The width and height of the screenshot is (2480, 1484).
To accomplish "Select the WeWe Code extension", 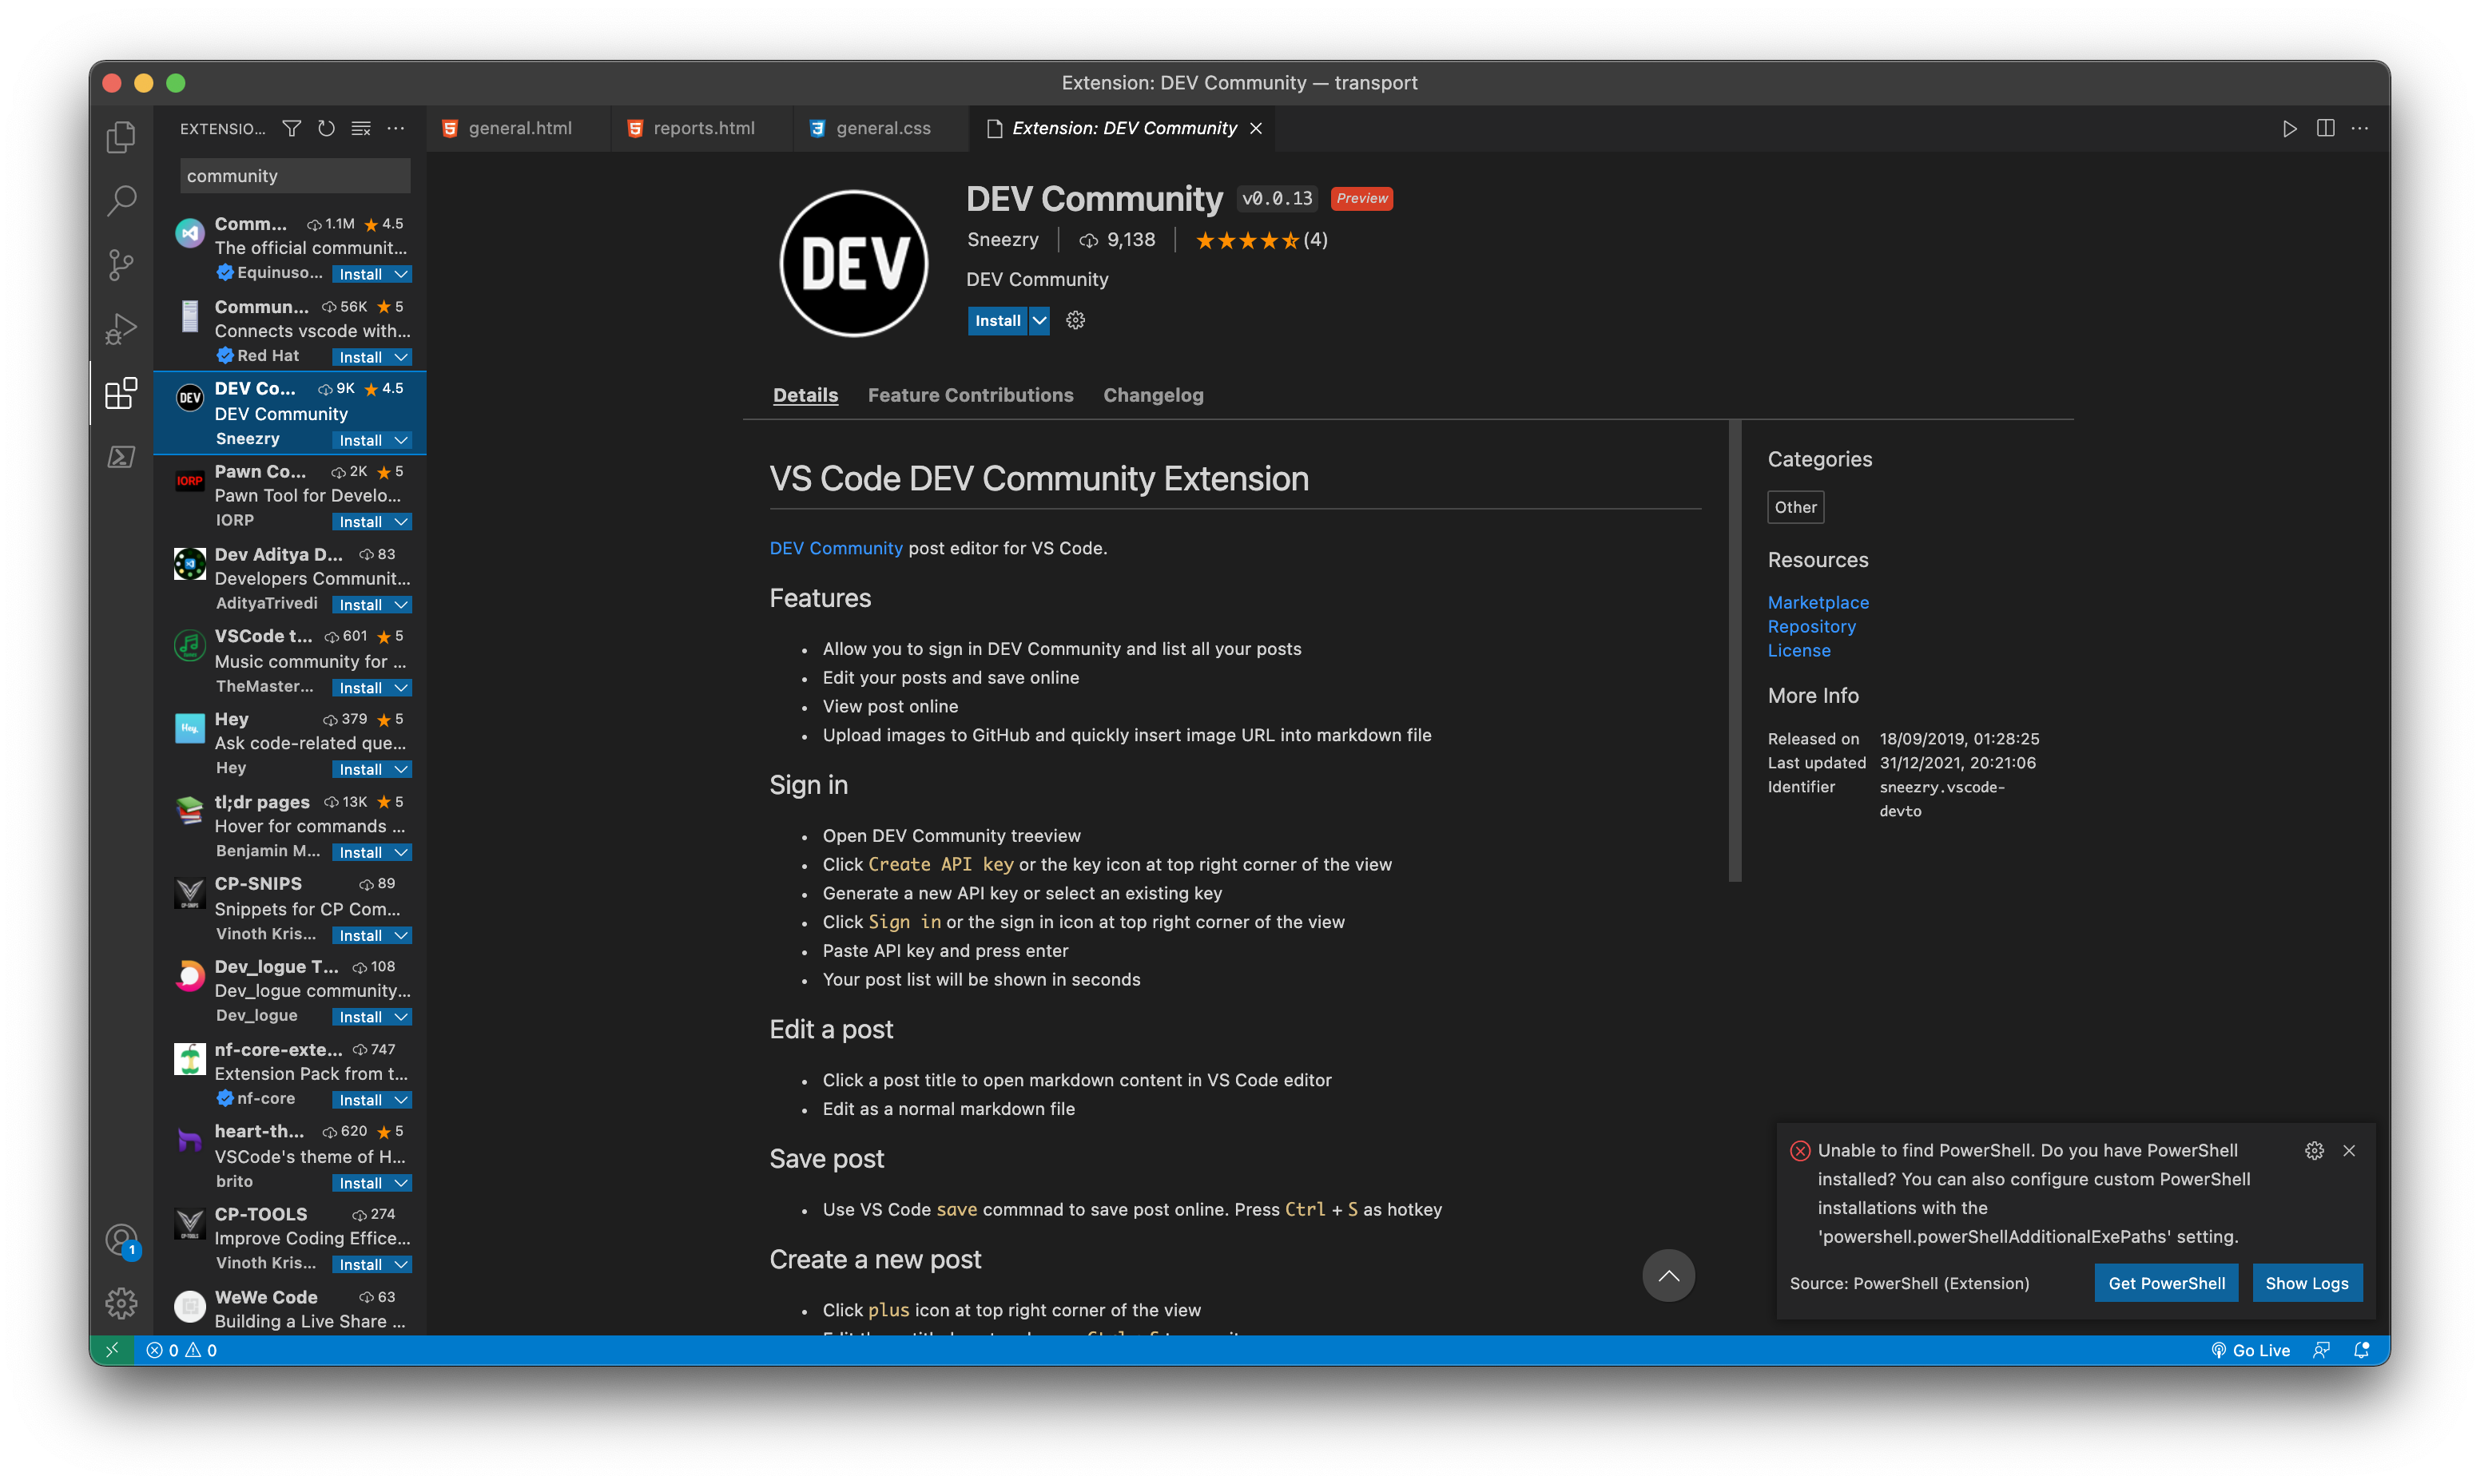I will click(x=290, y=1308).
